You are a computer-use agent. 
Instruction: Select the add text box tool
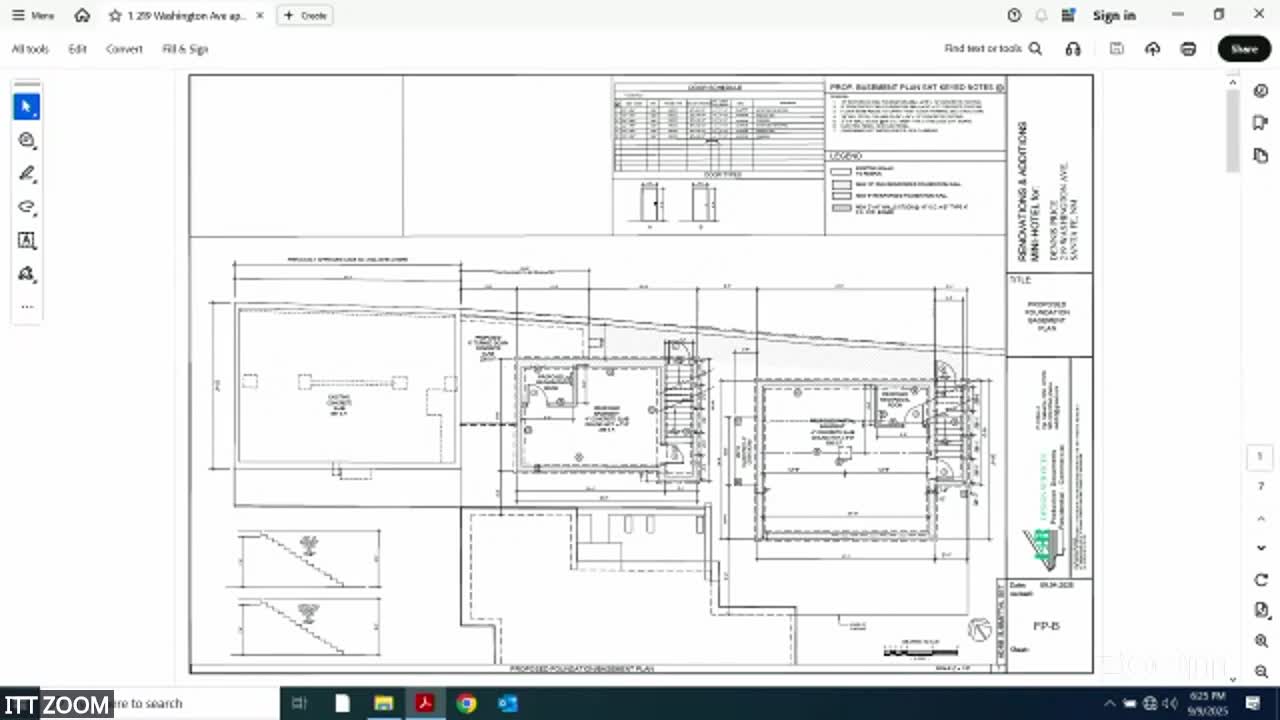click(x=27, y=240)
